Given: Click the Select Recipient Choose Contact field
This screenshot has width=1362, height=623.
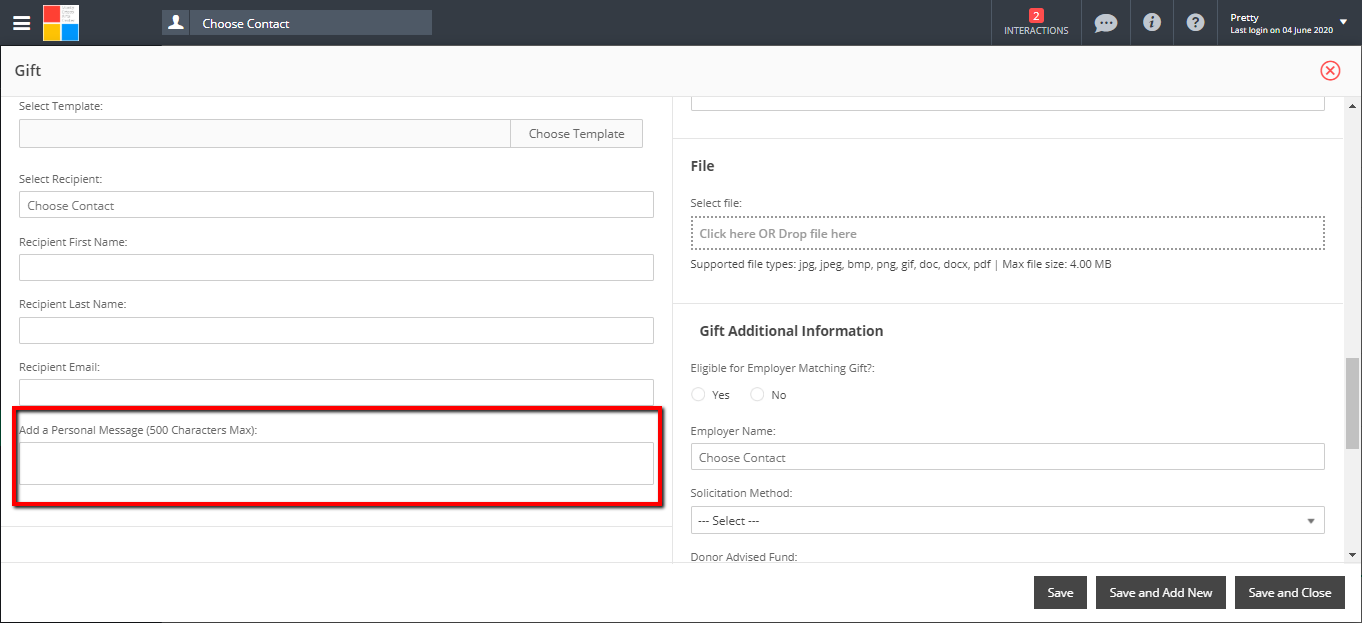Looking at the screenshot, I should tap(336, 205).
